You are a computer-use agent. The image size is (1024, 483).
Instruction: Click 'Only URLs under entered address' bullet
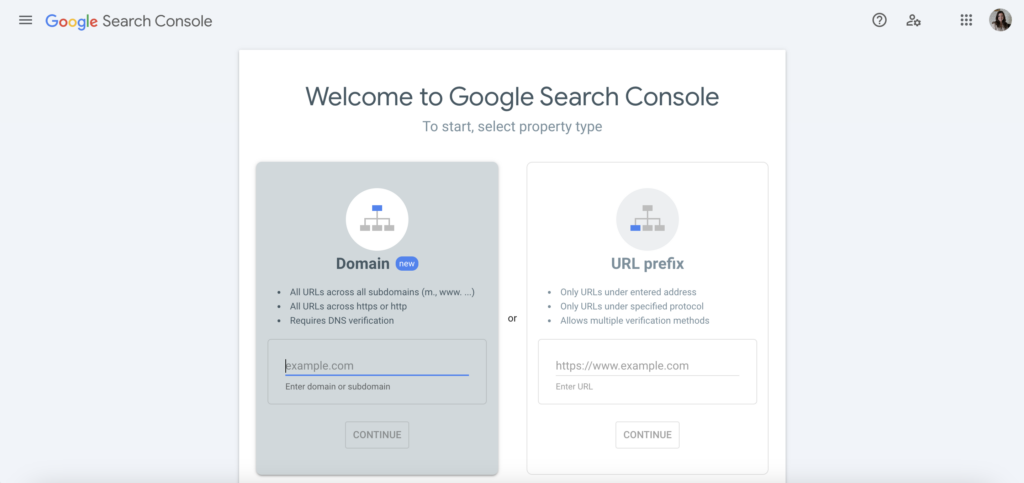pyautogui.click(x=628, y=292)
